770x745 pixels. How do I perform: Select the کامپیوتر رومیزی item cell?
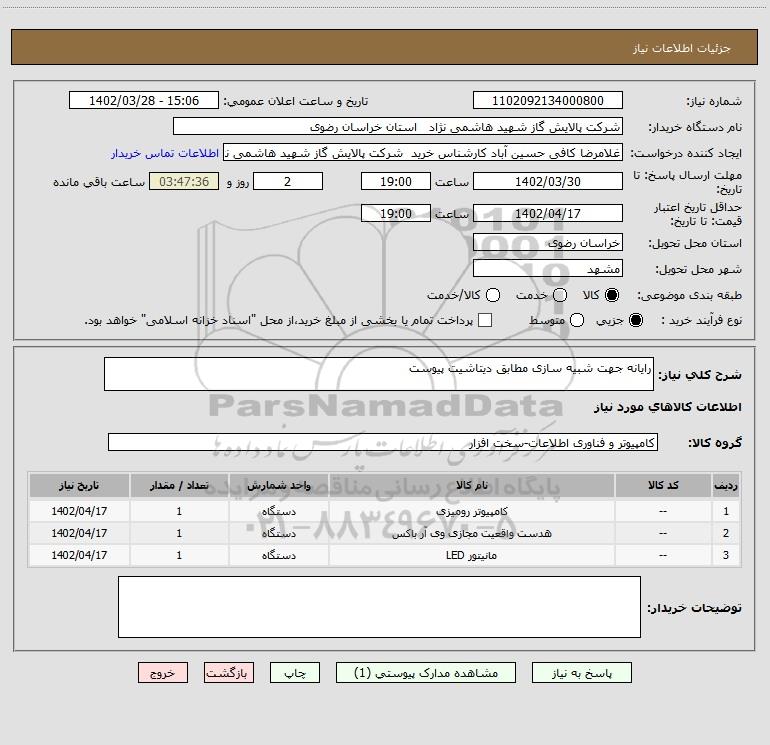(x=471, y=511)
